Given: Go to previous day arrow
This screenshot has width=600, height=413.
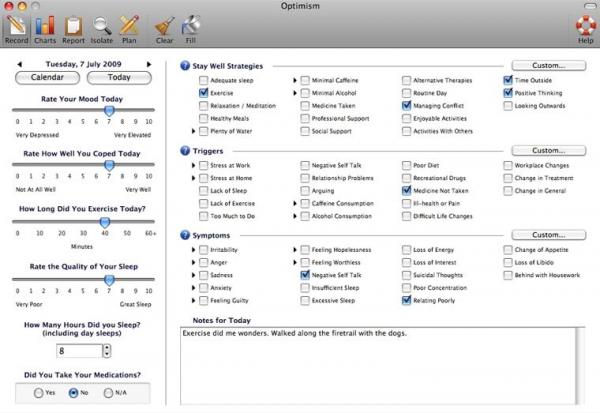Looking at the screenshot, I should click(20, 64).
